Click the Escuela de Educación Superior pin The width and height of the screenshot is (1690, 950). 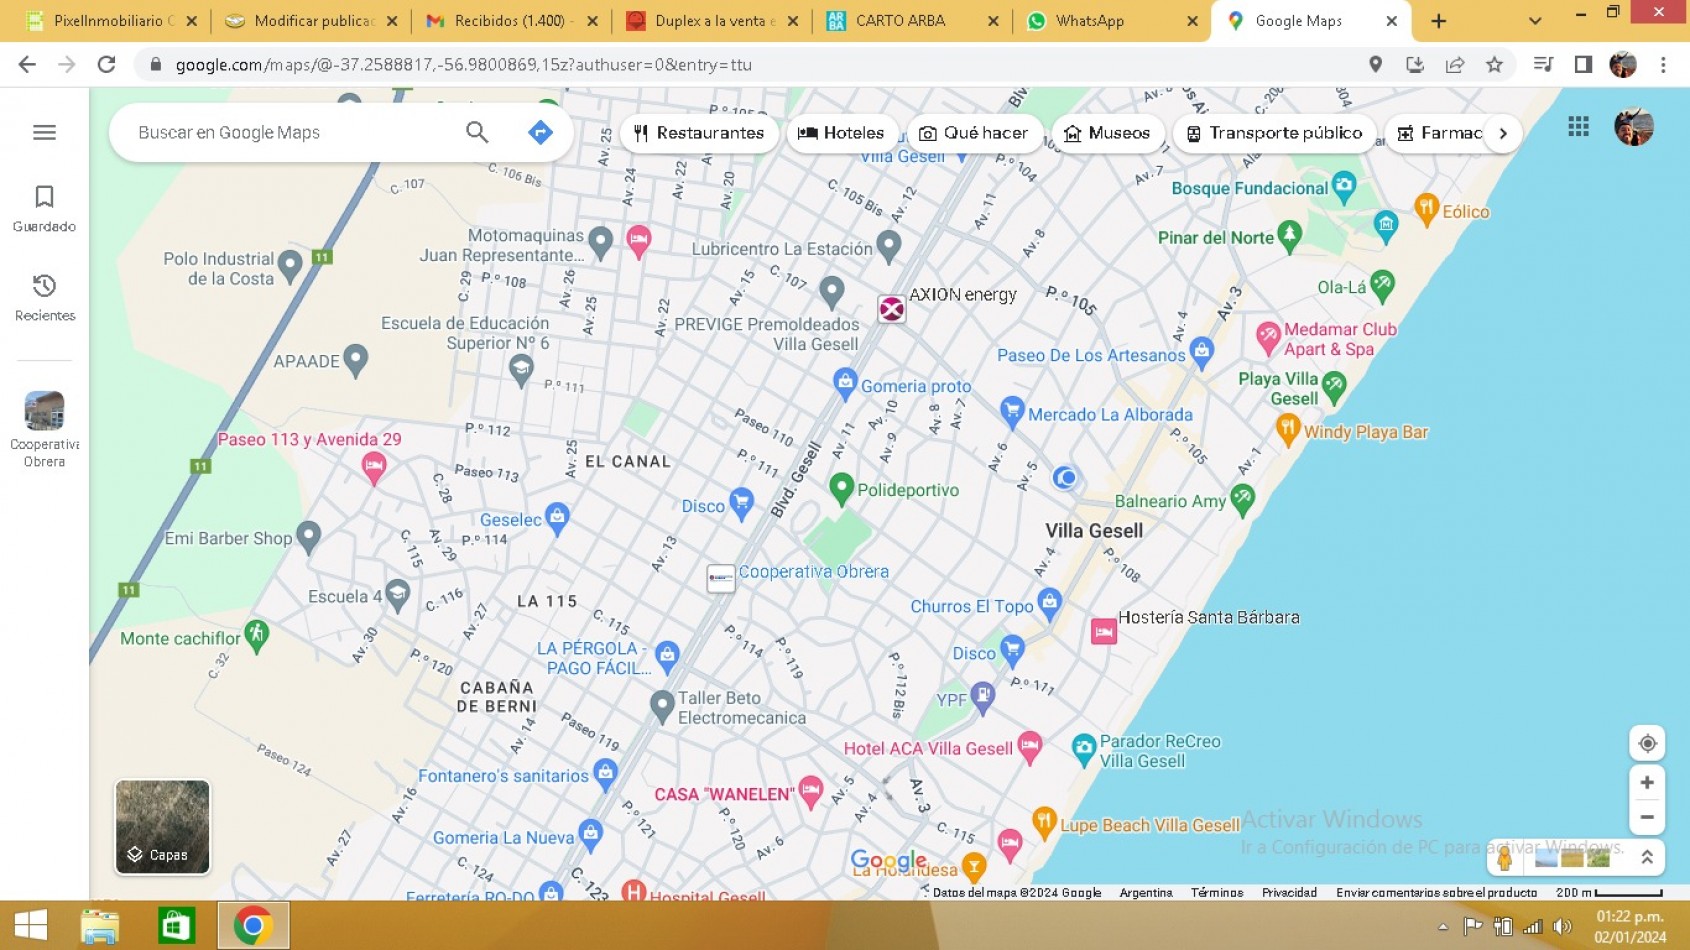(x=520, y=370)
